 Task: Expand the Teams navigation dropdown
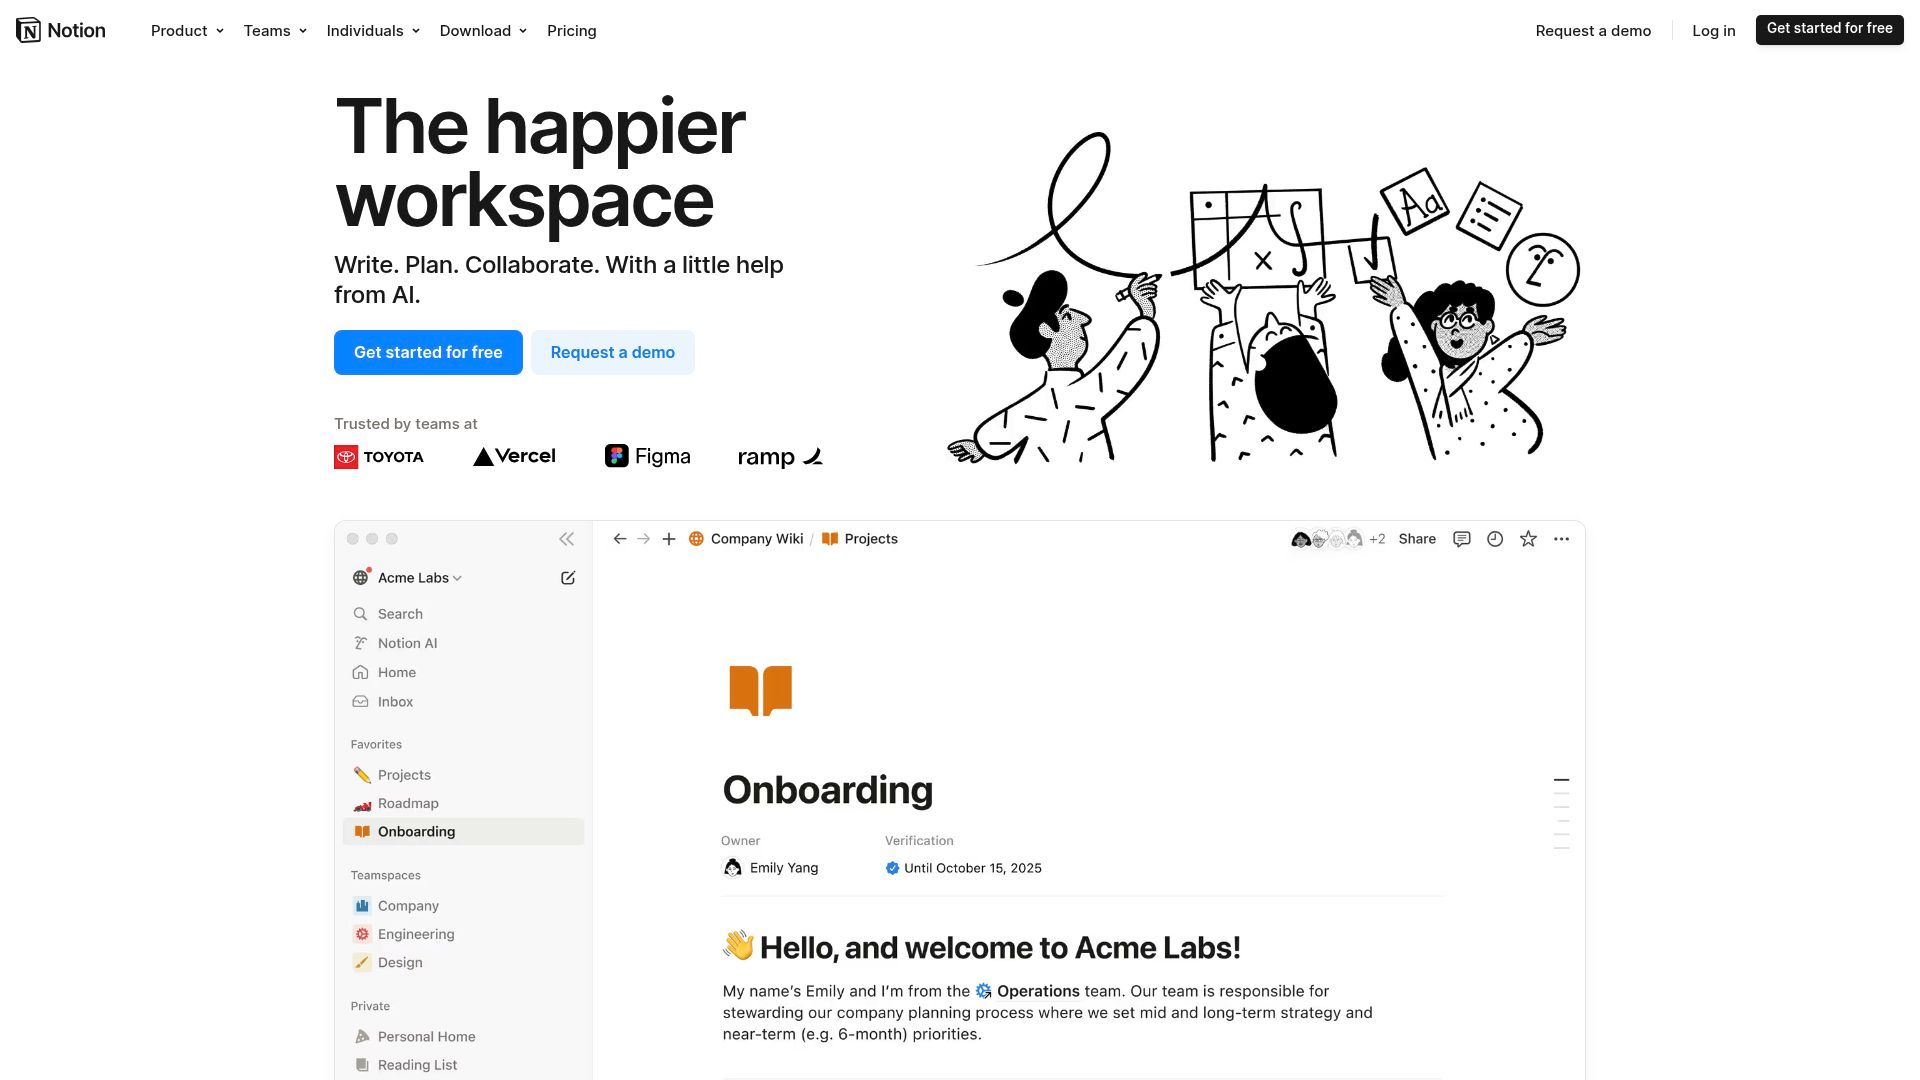click(275, 31)
